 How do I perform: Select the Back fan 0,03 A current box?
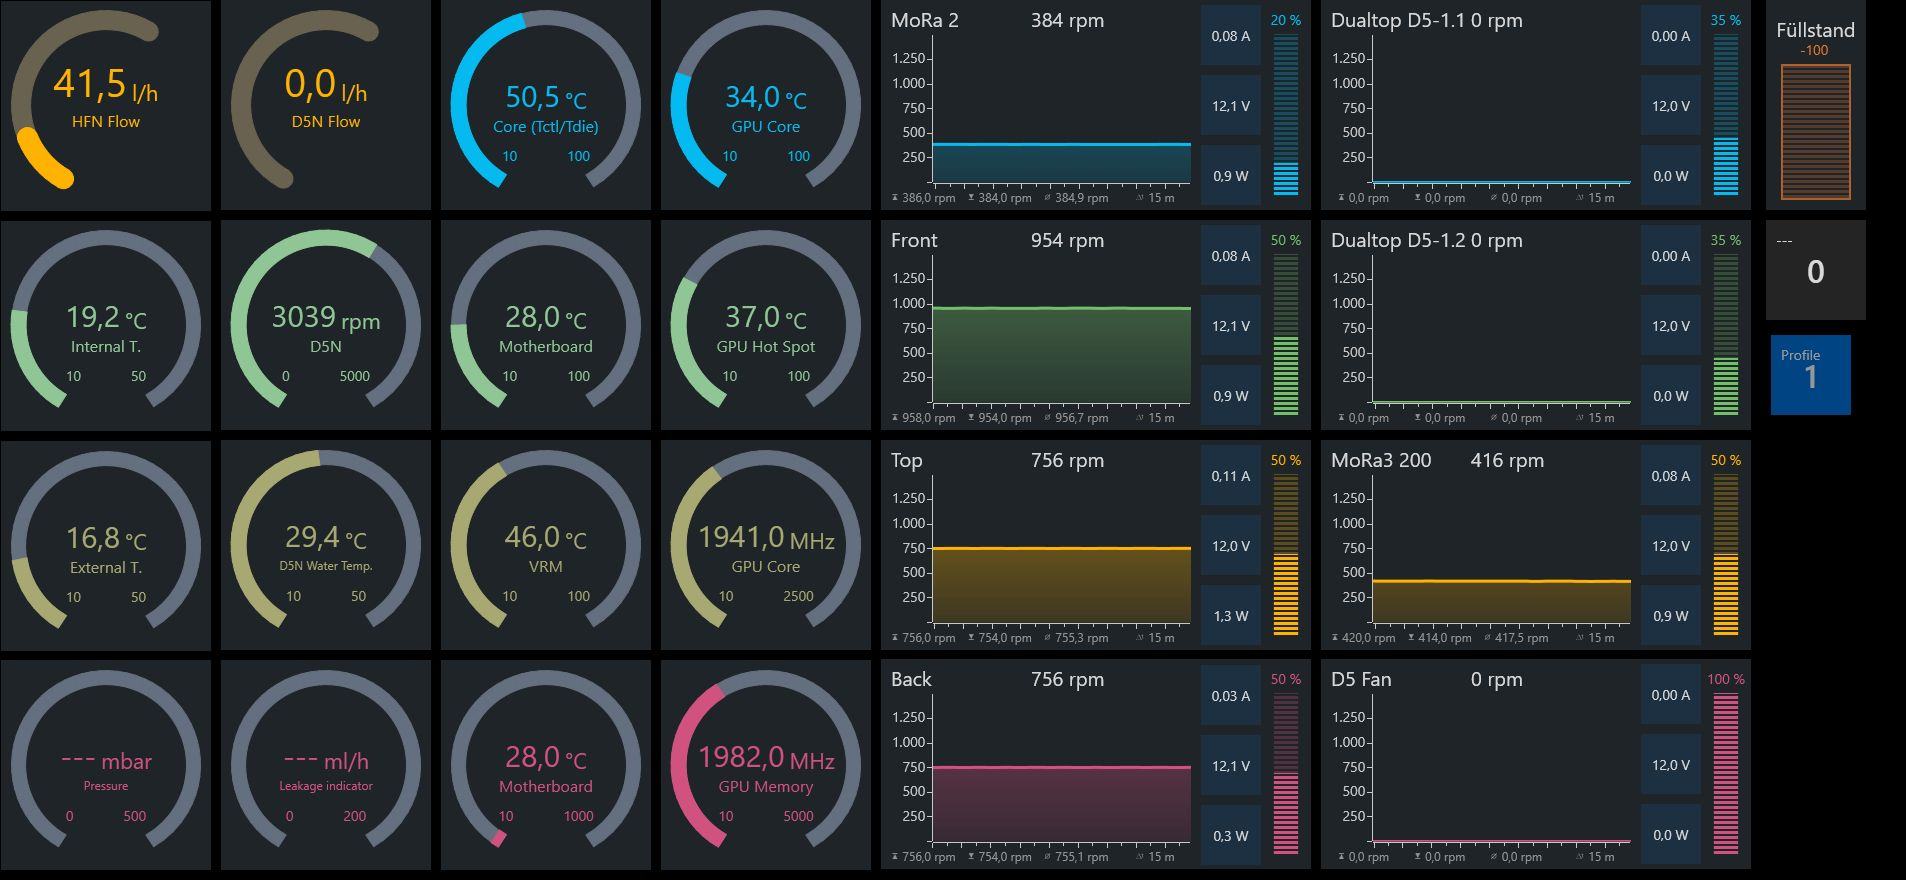pyautogui.click(x=1231, y=695)
